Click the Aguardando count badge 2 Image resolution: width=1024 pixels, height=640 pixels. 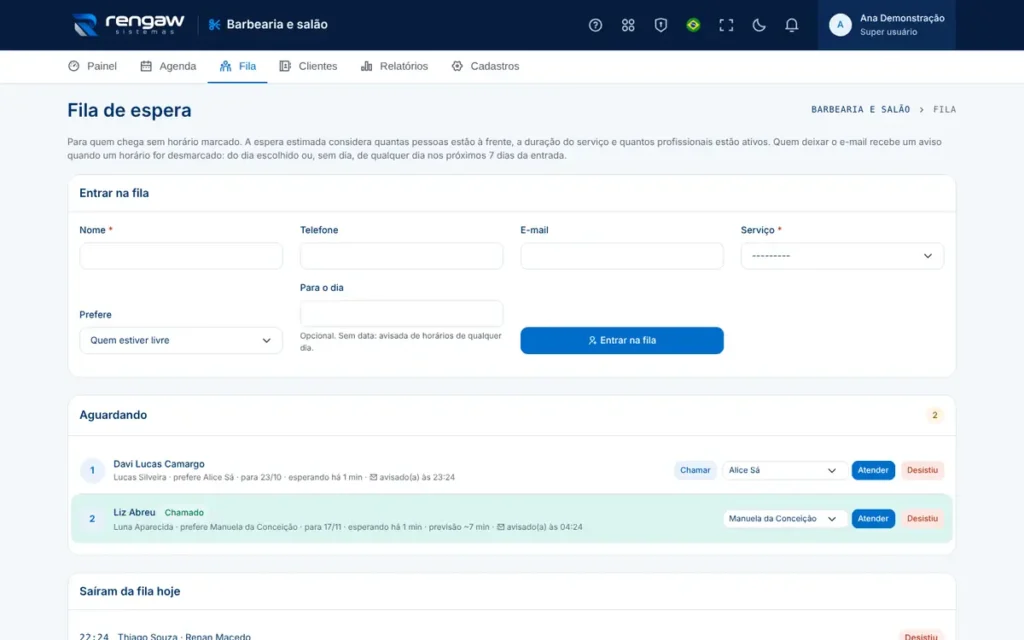935,415
